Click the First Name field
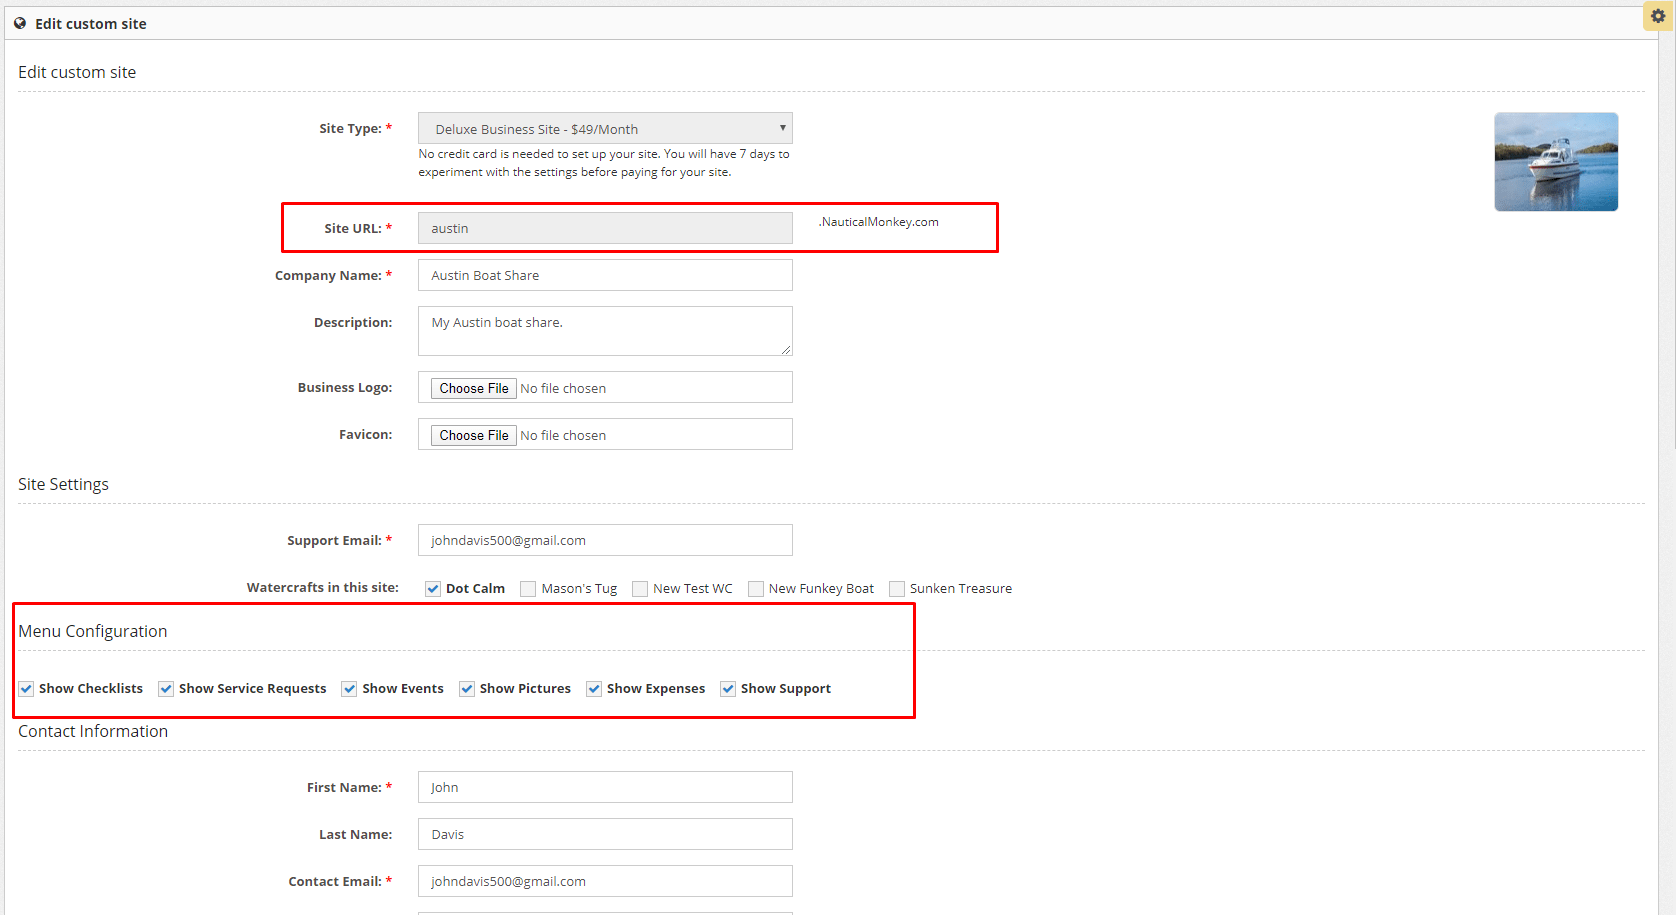Screen dimensions: 1676x915 coord(605,787)
